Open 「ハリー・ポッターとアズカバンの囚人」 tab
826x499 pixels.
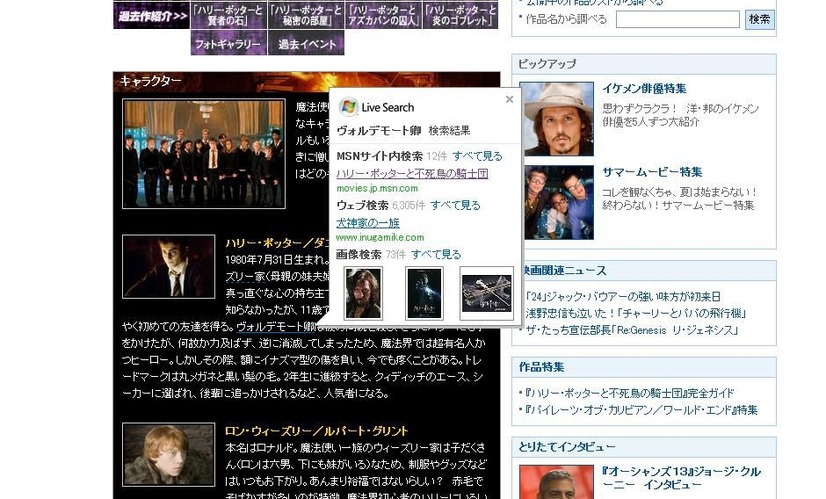click(383, 15)
